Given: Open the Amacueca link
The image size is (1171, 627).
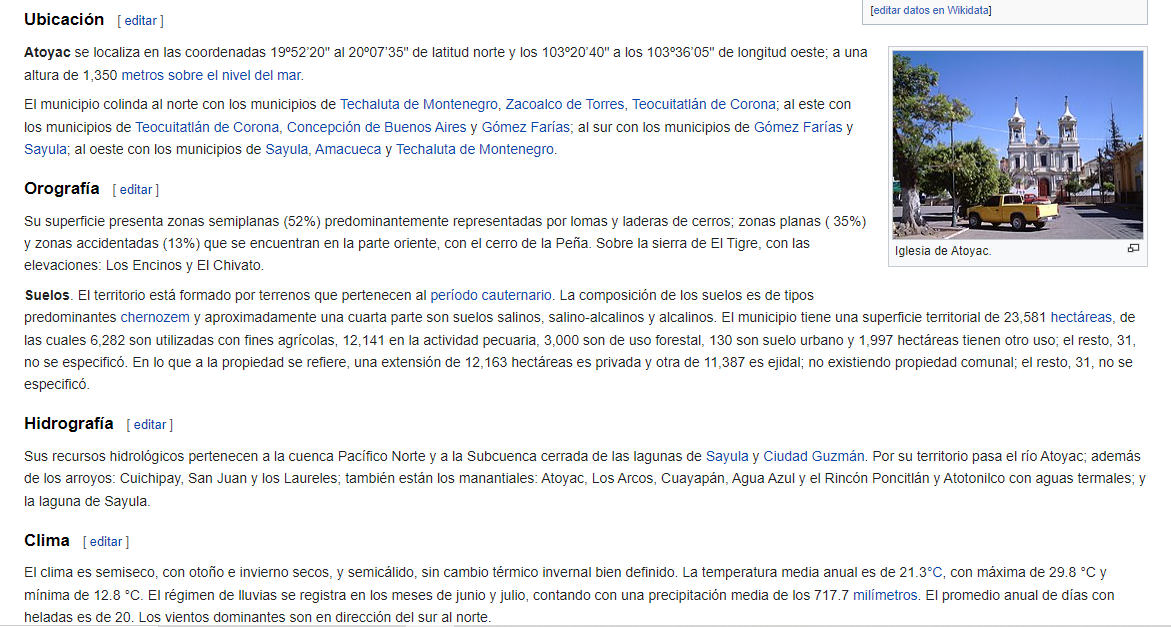Looking at the screenshot, I should [348, 149].
